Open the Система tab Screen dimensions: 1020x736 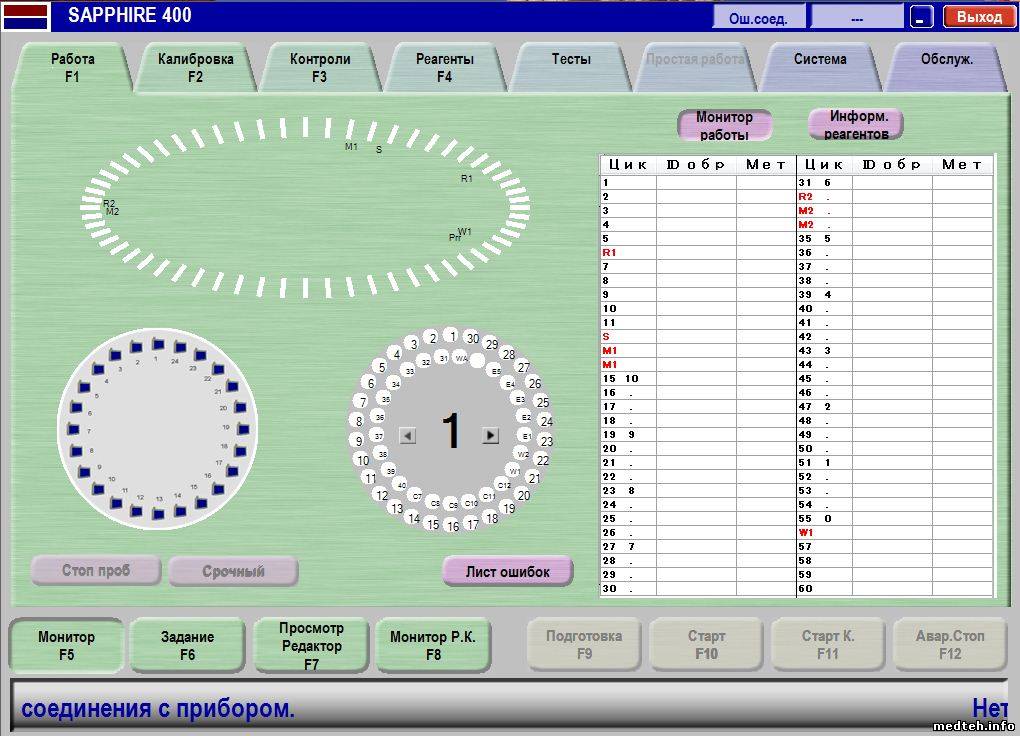pos(820,59)
